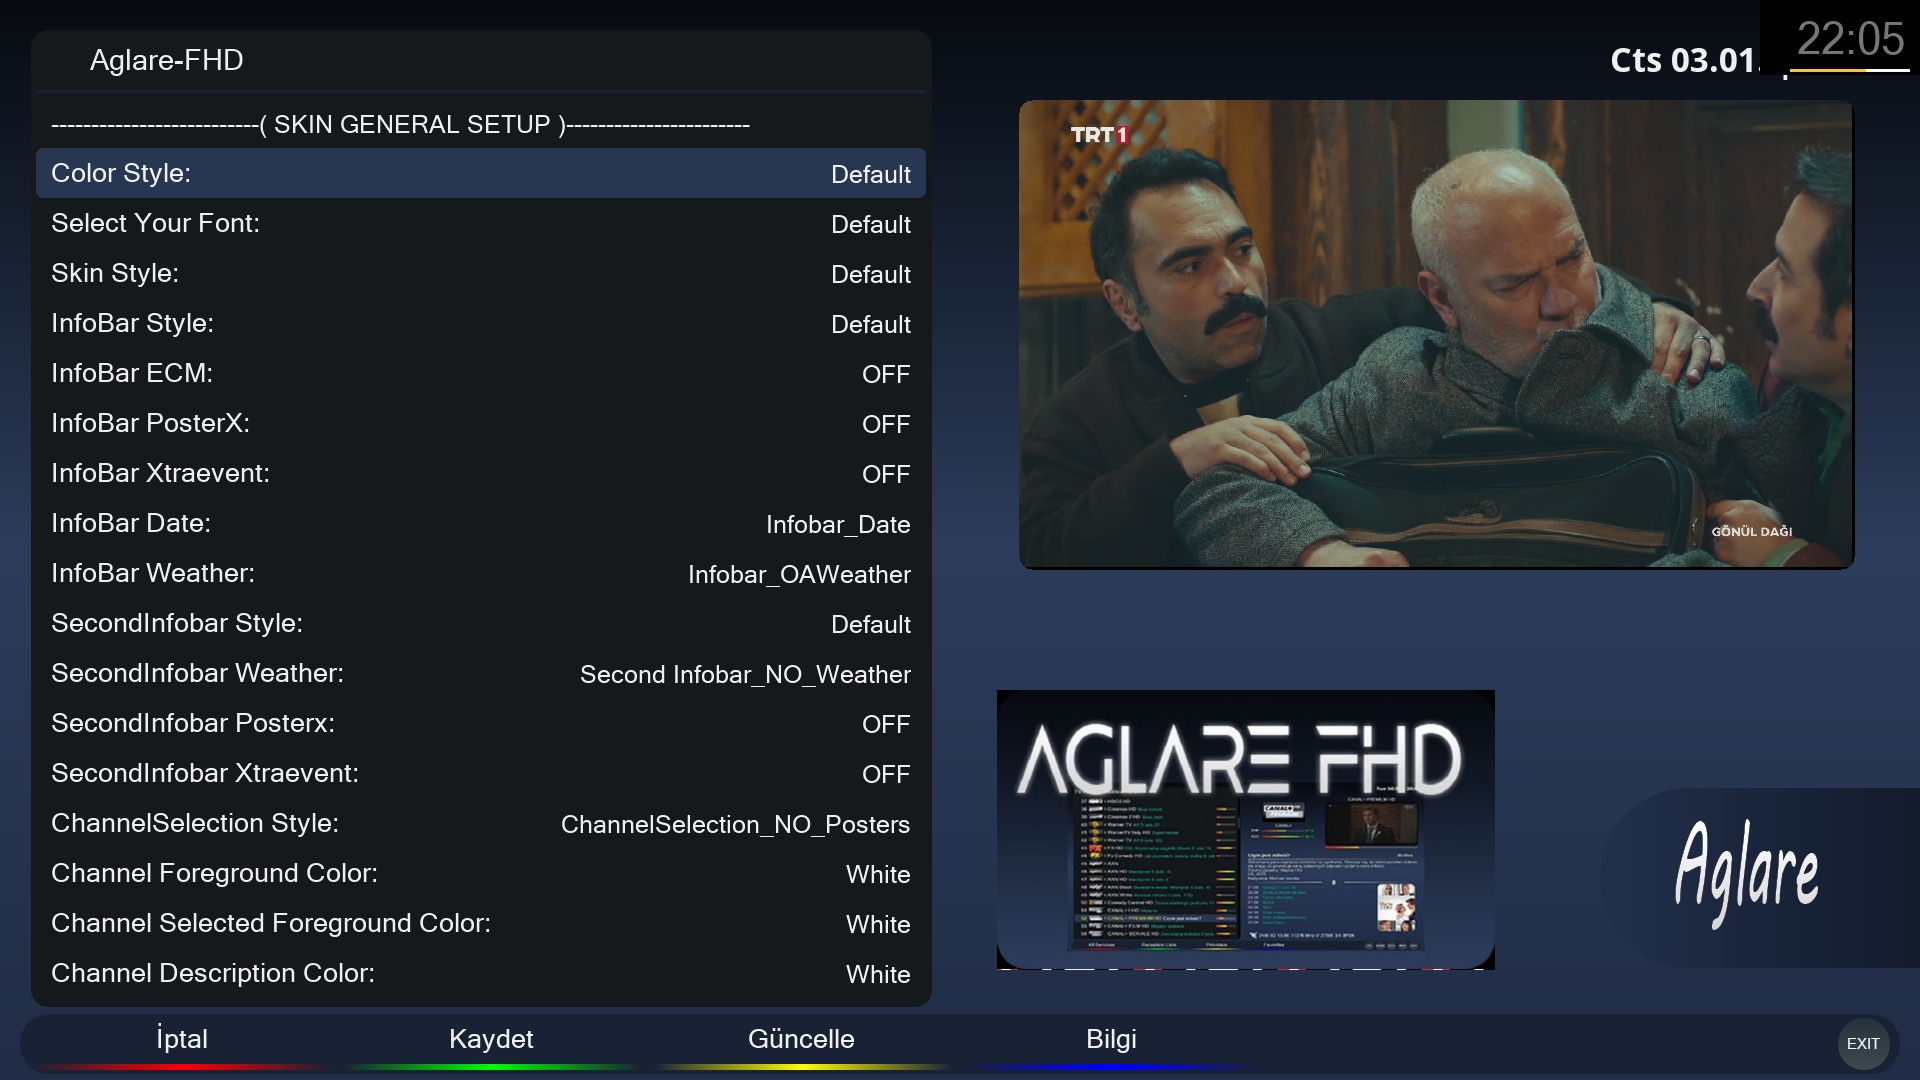
Task: Click the SKIN GENERAL SETUP header row
Action: point(481,124)
